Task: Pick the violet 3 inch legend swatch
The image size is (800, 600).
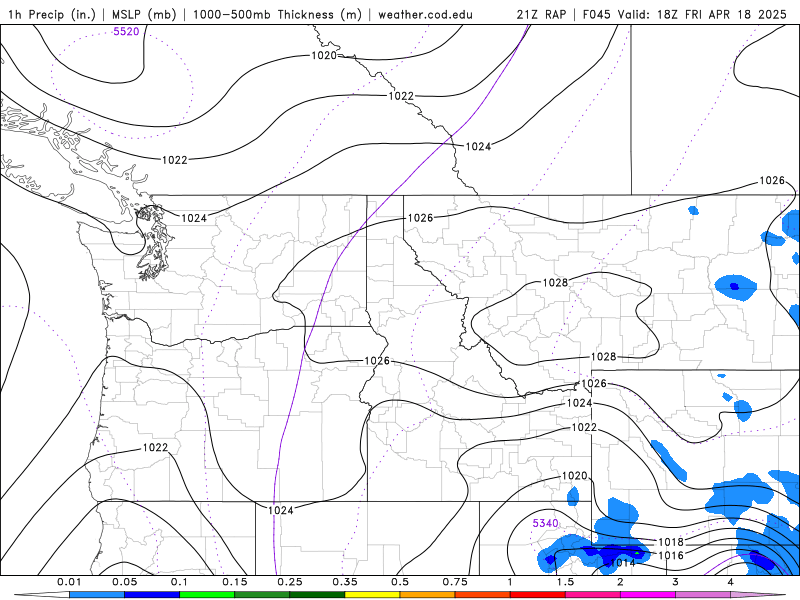Action: (703, 595)
